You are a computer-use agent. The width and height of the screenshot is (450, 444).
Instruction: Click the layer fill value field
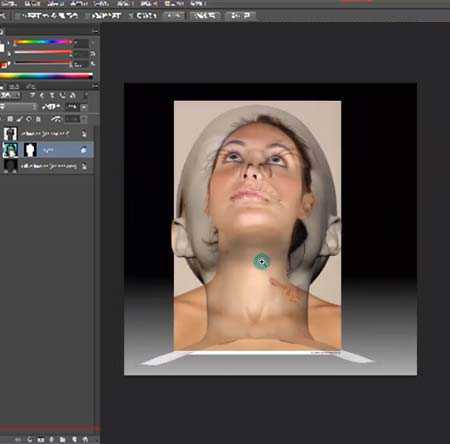click(x=72, y=119)
